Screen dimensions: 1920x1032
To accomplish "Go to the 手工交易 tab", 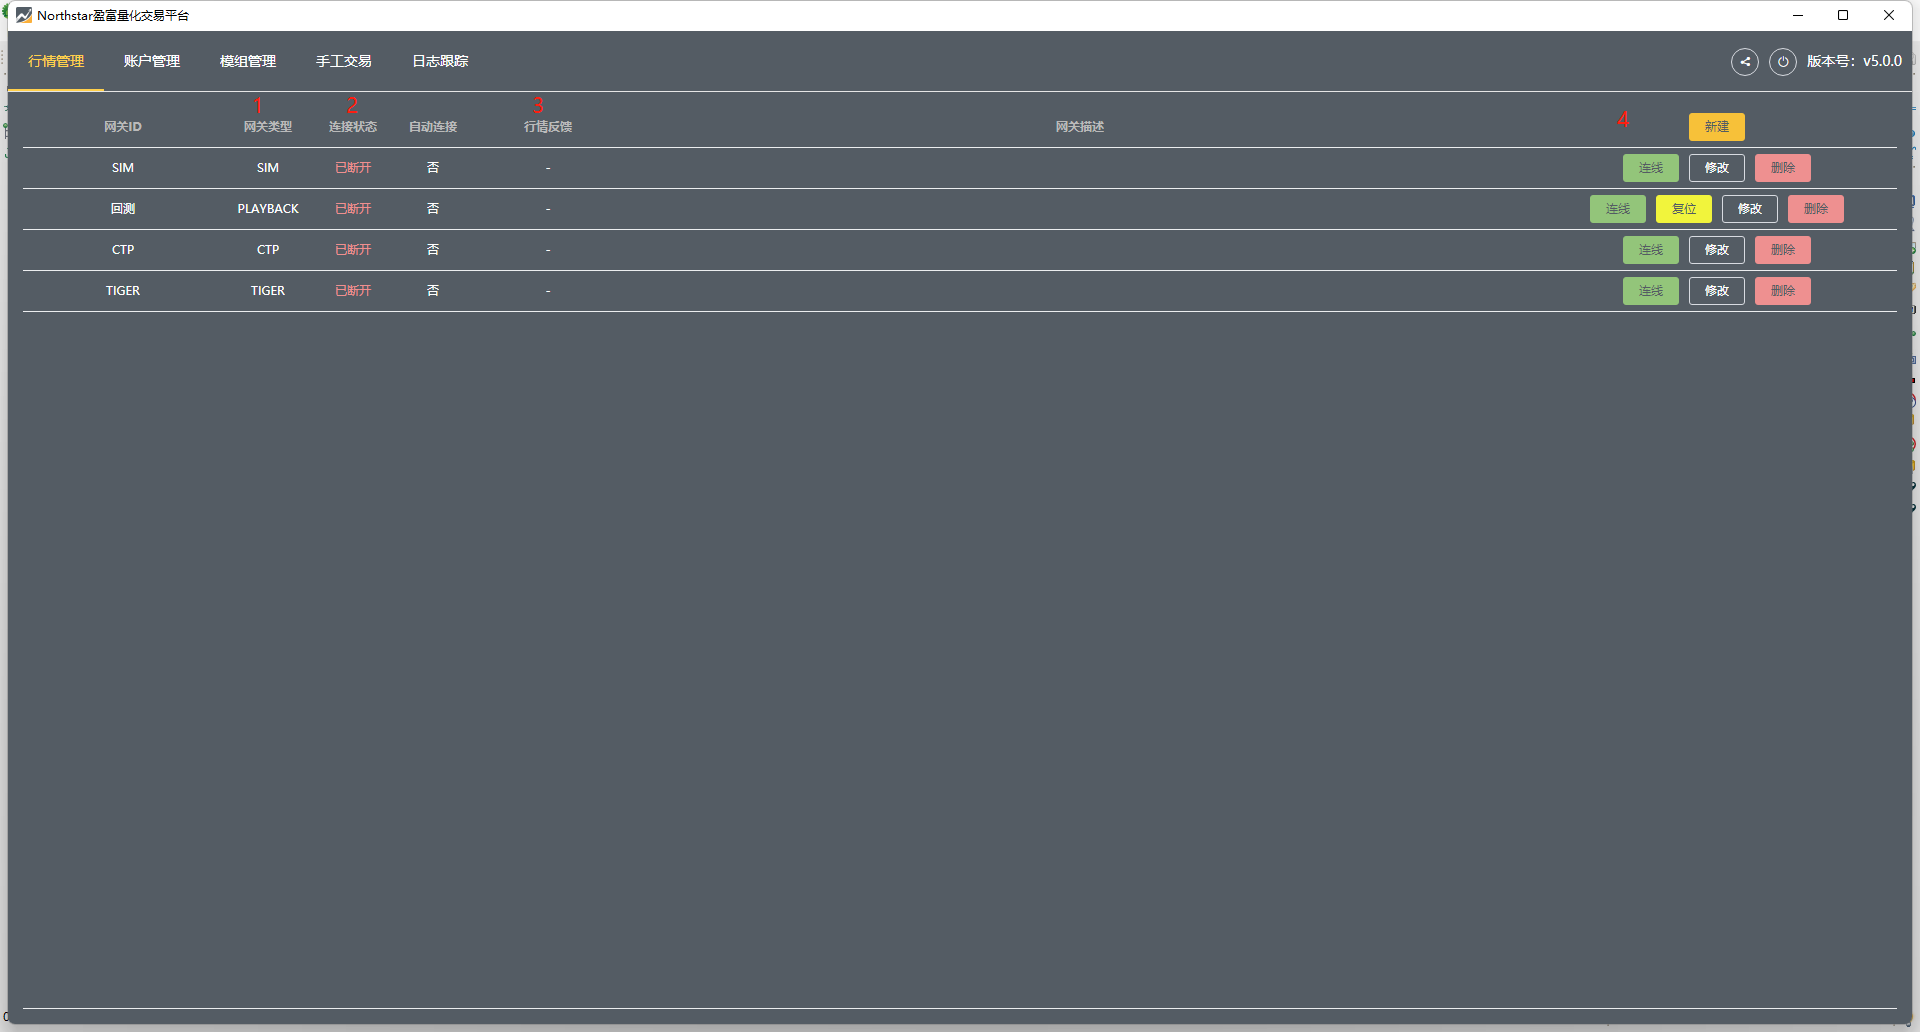I will point(344,62).
